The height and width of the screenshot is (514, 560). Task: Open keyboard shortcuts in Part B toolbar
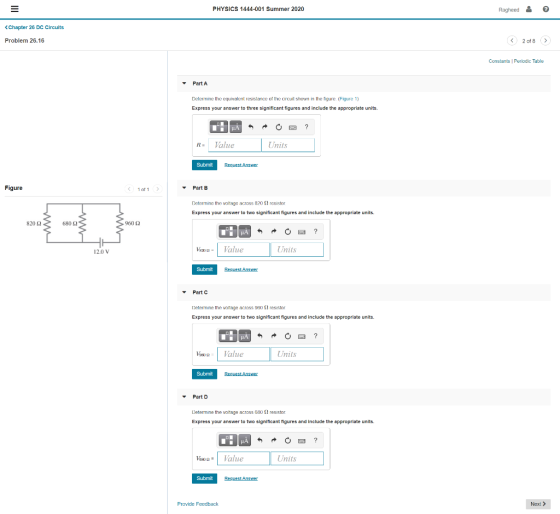click(302, 231)
